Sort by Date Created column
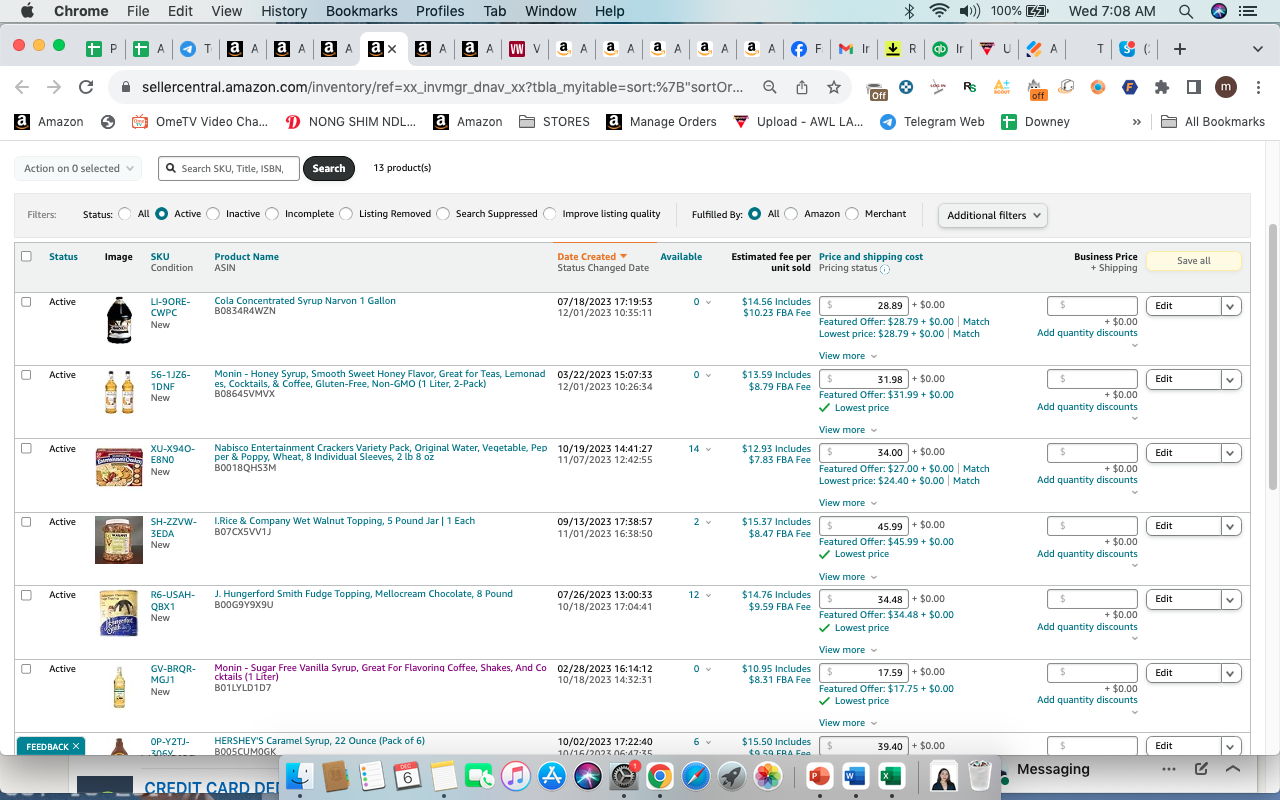 tap(592, 257)
